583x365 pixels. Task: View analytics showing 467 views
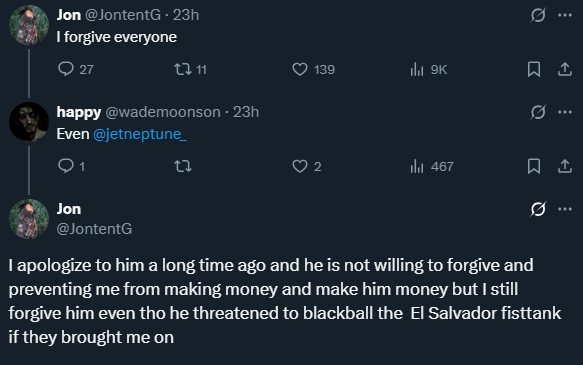point(417,166)
